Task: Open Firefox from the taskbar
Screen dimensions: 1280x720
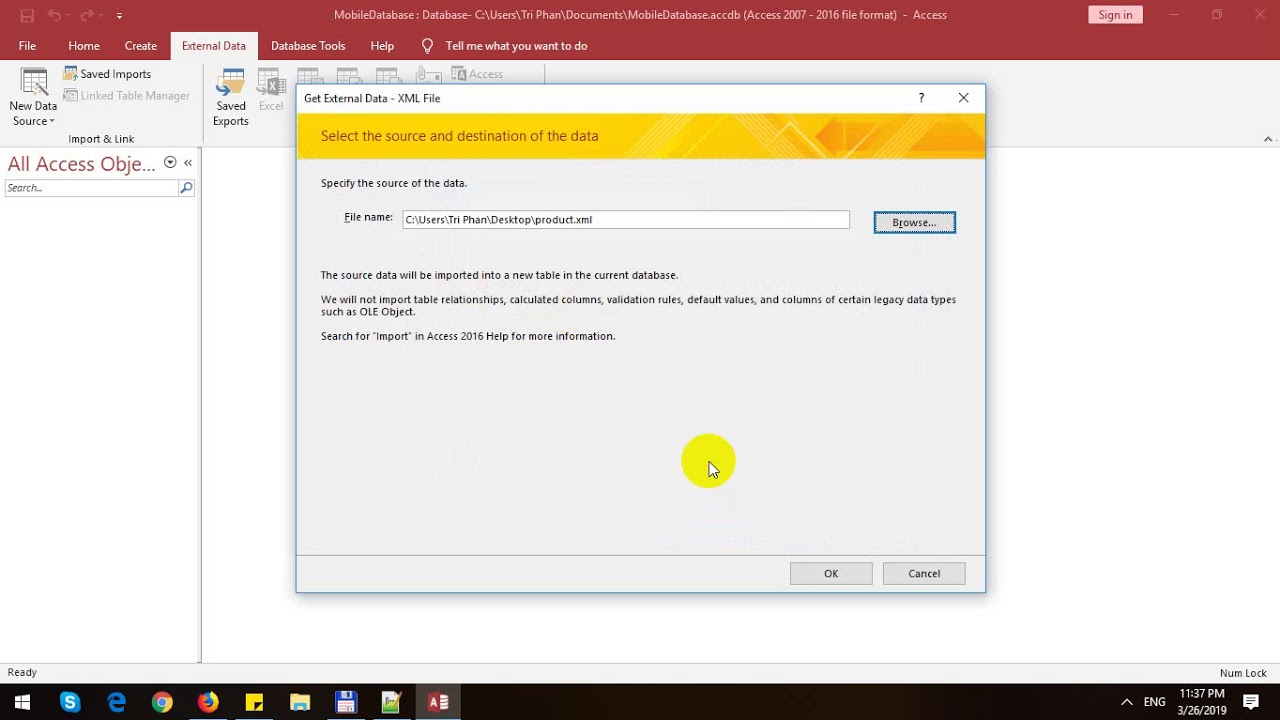Action: point(208,702)
